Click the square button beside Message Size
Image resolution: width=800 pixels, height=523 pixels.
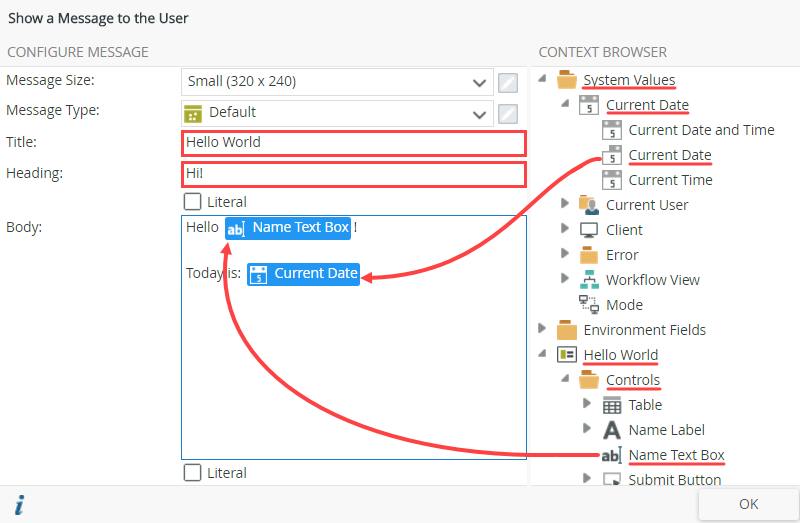point(508,82)
